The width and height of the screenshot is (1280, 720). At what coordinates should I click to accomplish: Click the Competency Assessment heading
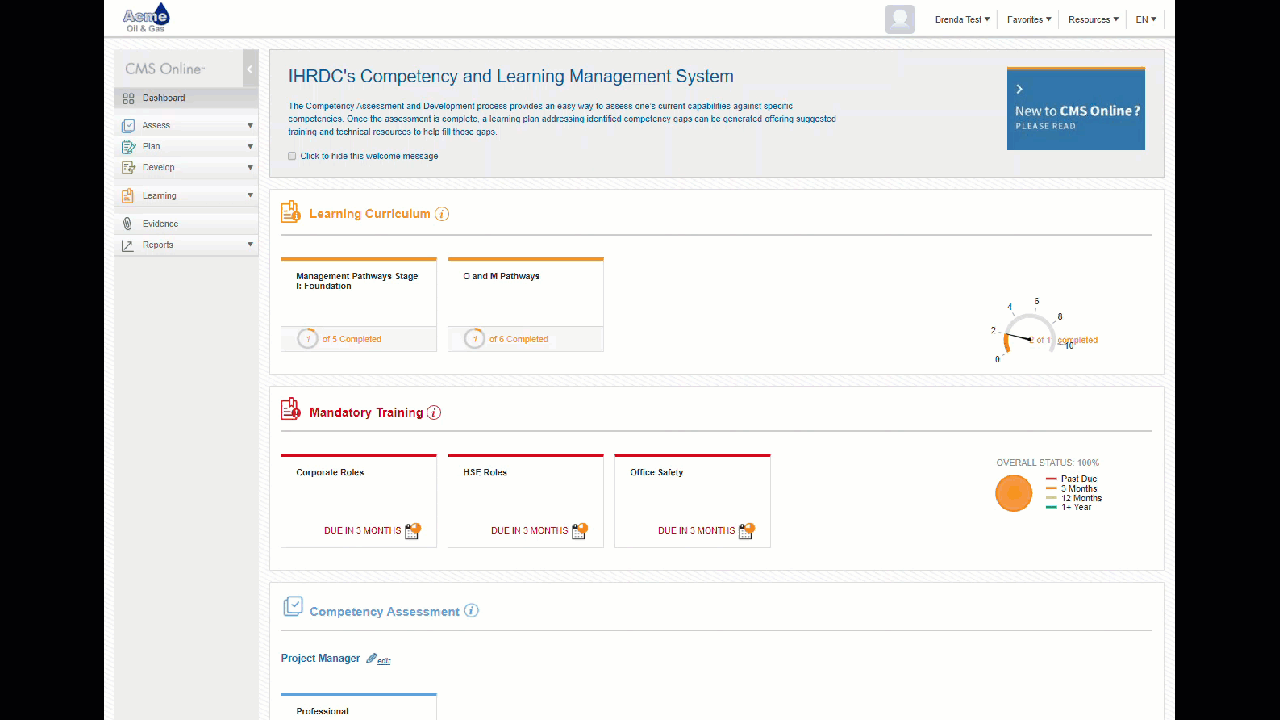point(385,611)
